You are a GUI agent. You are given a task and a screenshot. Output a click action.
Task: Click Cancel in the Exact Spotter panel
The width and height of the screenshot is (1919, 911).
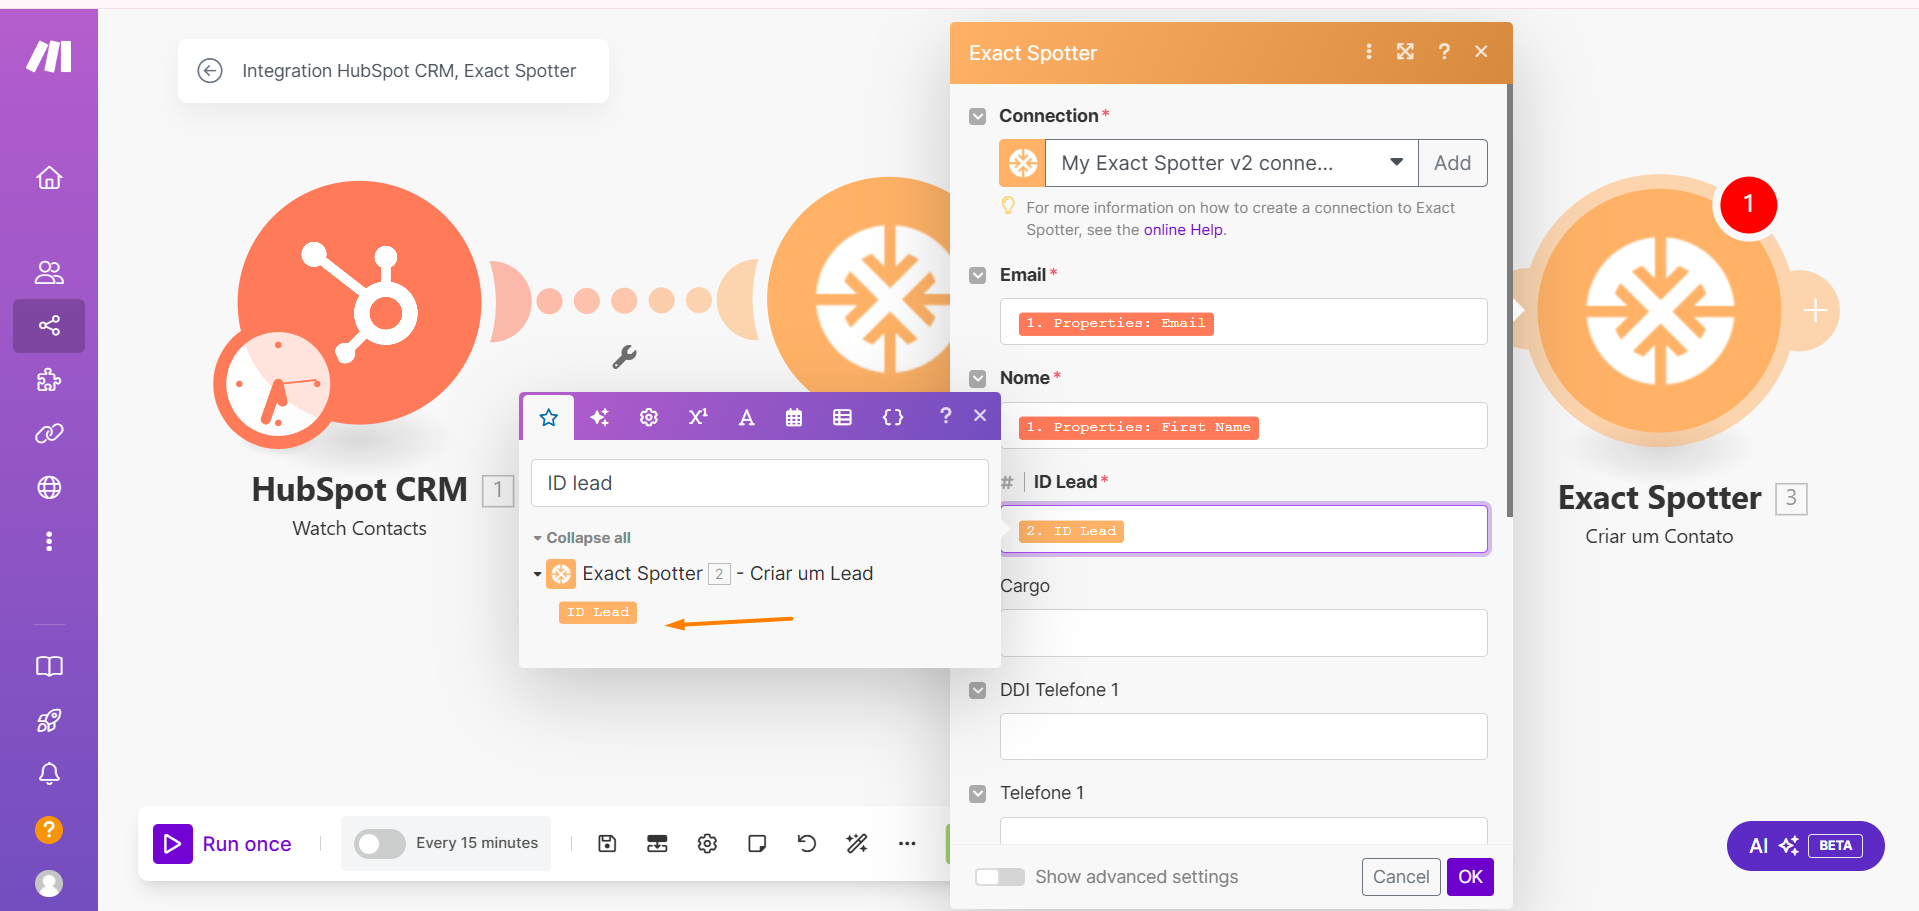[1401, 877]
